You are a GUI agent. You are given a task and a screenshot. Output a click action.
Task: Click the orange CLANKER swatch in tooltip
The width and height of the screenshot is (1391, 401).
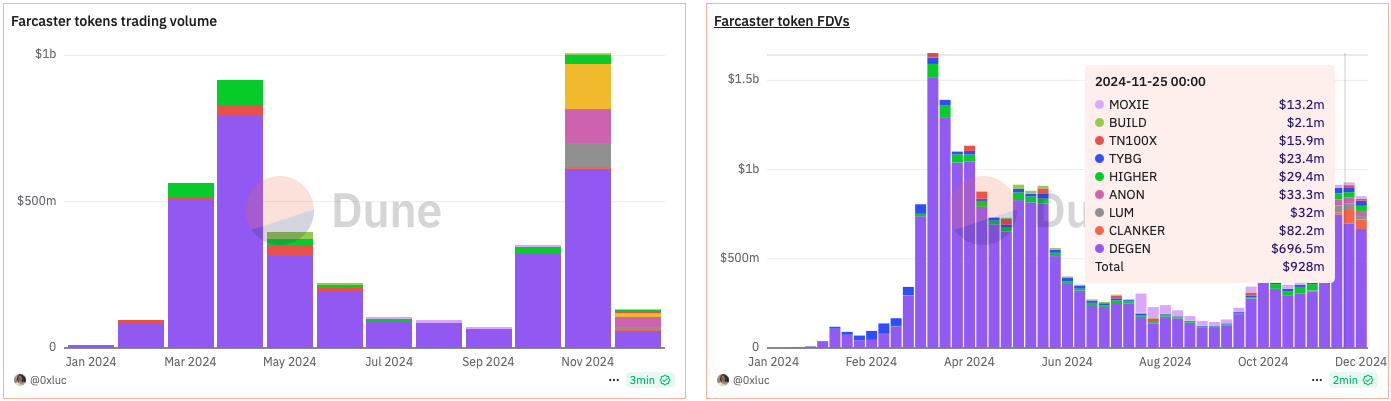[1100, 231]
